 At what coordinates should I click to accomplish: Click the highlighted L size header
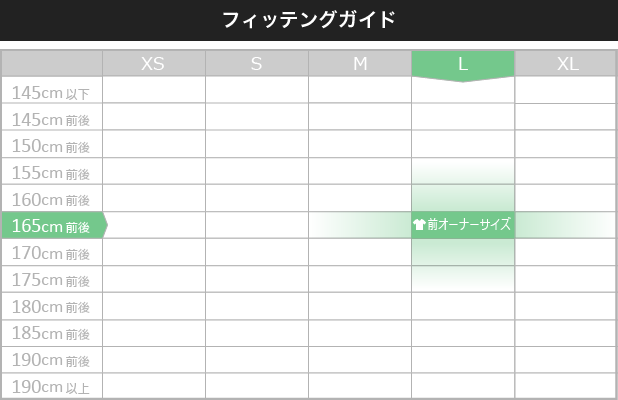[463, 64]
